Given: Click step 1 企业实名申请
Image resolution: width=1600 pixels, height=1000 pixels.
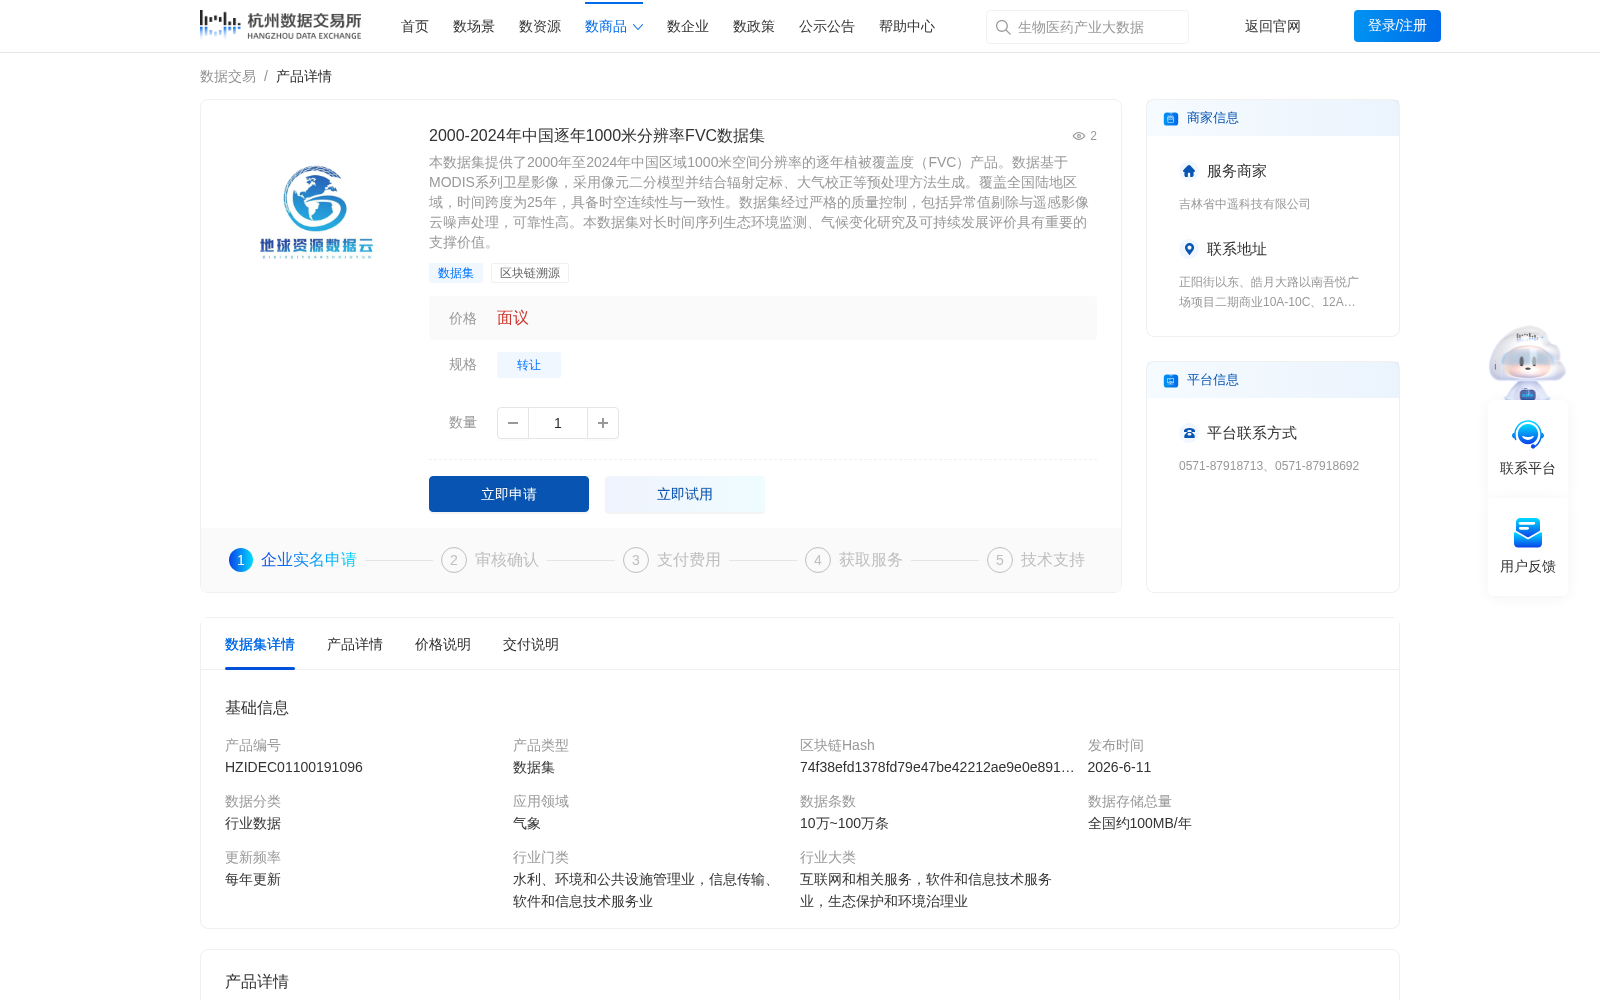Looking at the screenshot, I should point(293,560).
